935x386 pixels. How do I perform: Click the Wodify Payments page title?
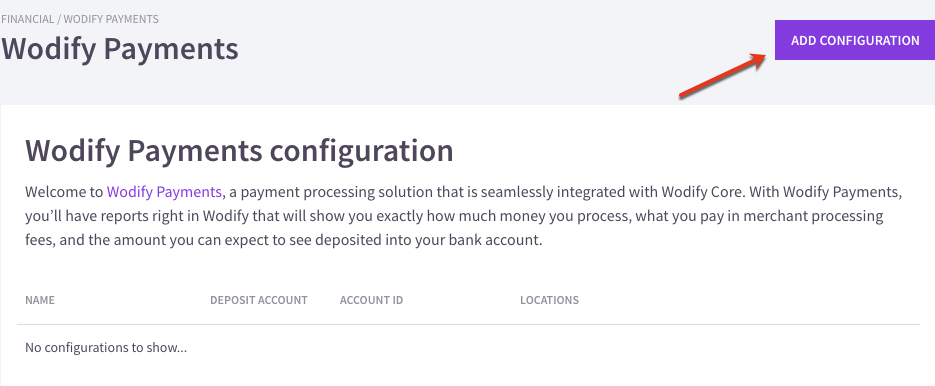120,49
